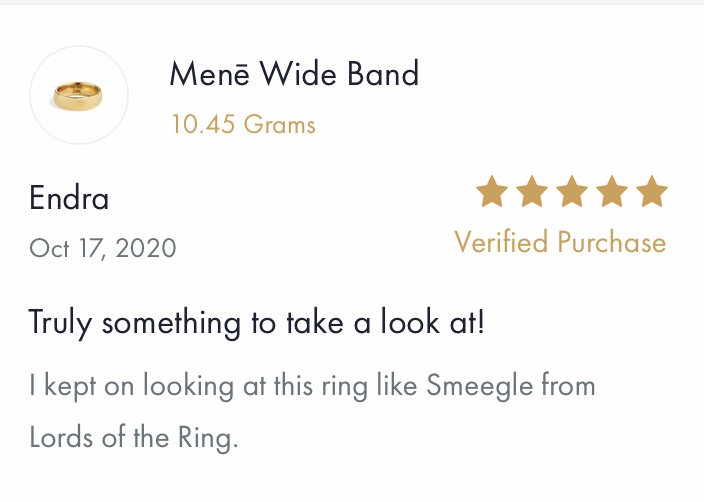The width and height of the screenshot is (704, 502).
Task: Click reviewer name Endra
Action: pyautogui.click(x=69, y=198)
